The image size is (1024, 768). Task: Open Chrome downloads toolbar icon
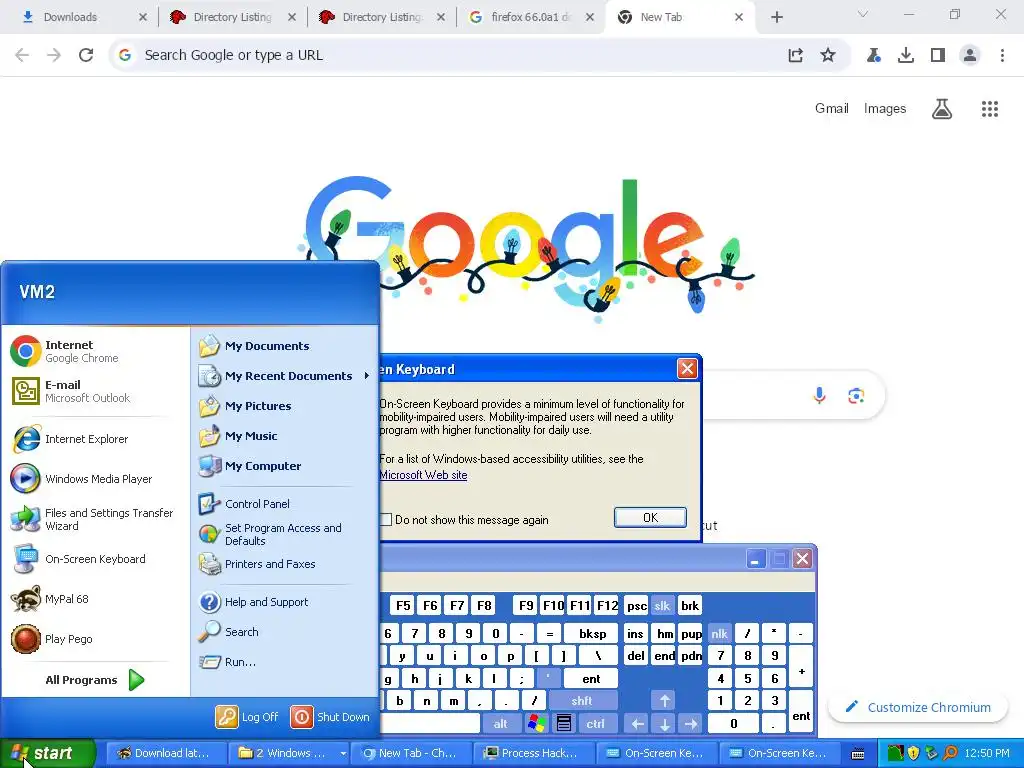click(906, 55)
